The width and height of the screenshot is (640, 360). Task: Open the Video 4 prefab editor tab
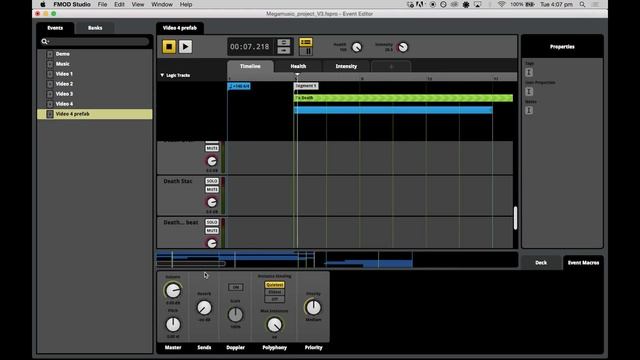[180, 28]
